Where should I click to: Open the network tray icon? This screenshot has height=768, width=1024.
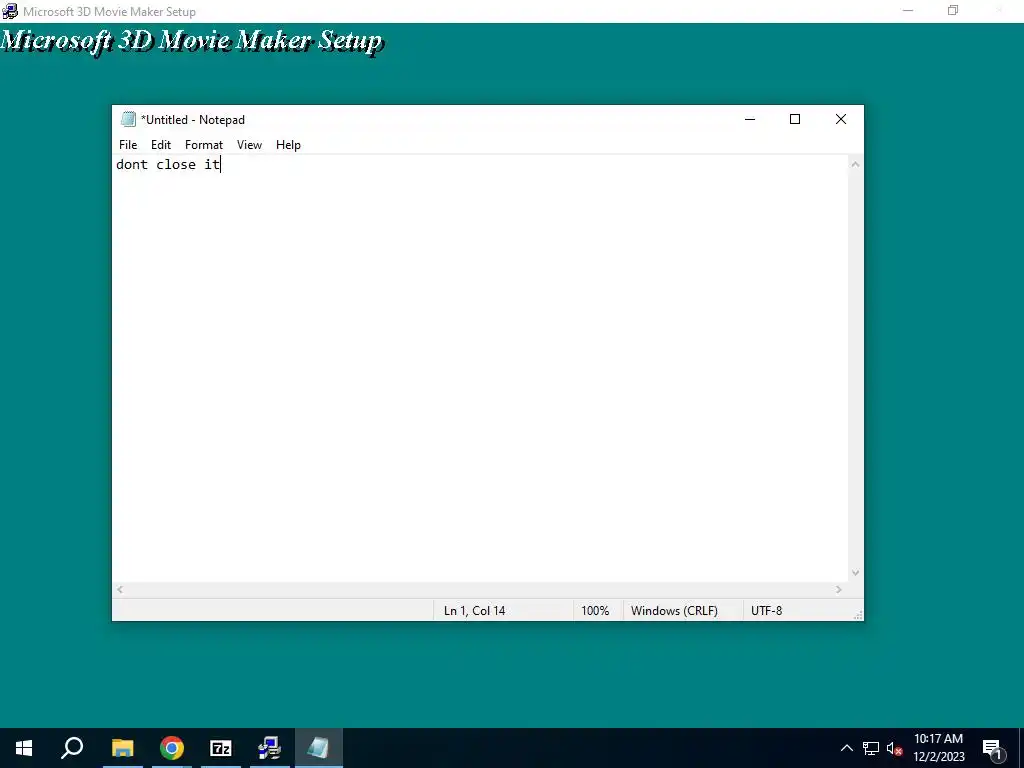tap(871, 748)
